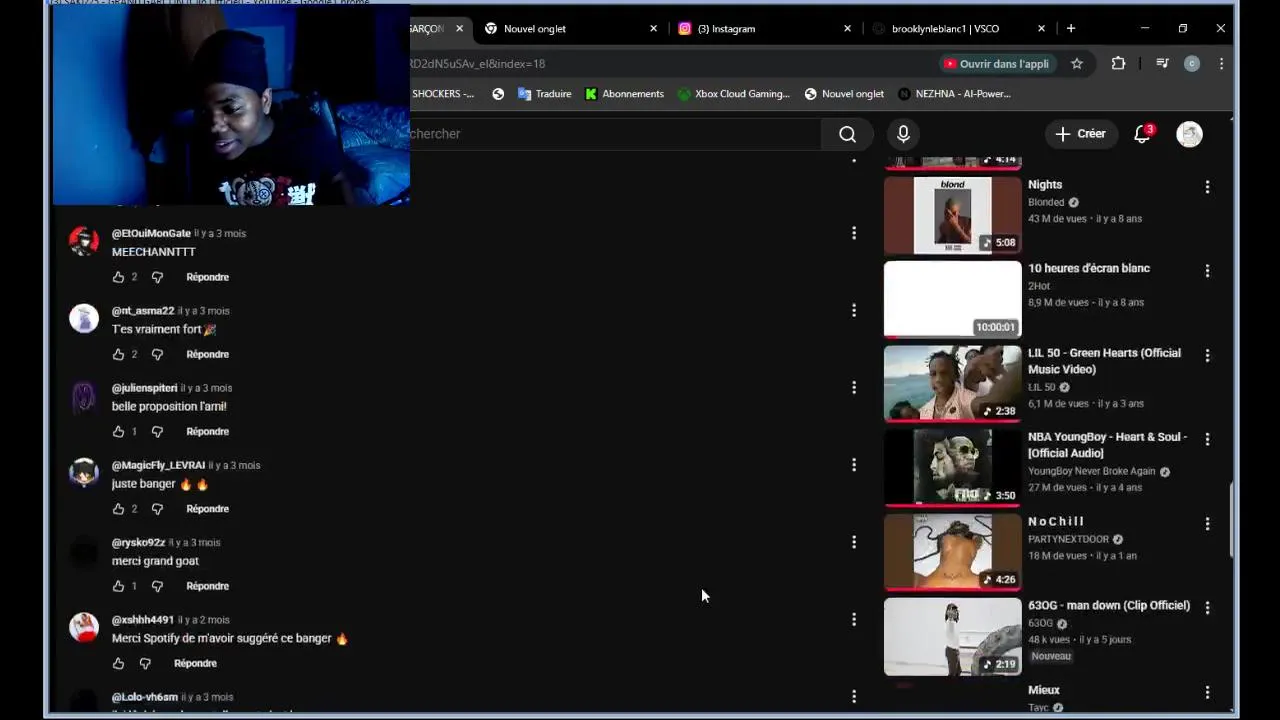Dislike the belle proposition l'ami comment
1280x720 pixels.
coord(157,431)
